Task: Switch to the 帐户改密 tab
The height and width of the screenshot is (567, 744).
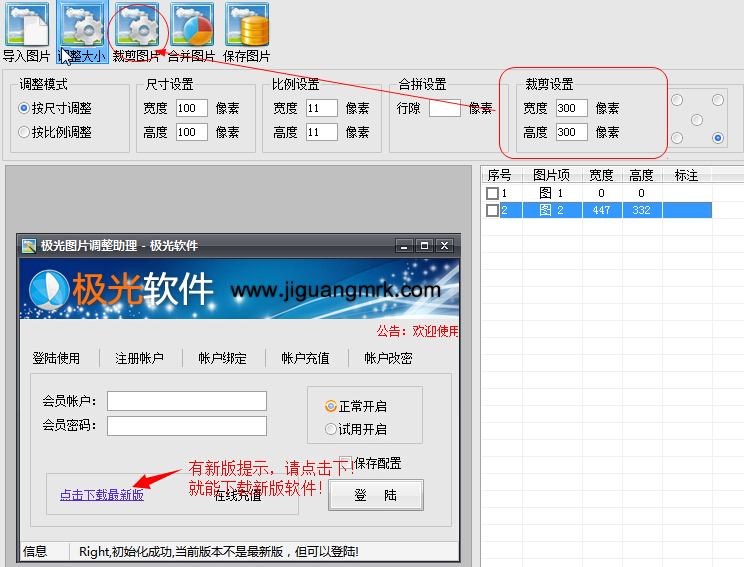Action: click(x=388, y=358)
